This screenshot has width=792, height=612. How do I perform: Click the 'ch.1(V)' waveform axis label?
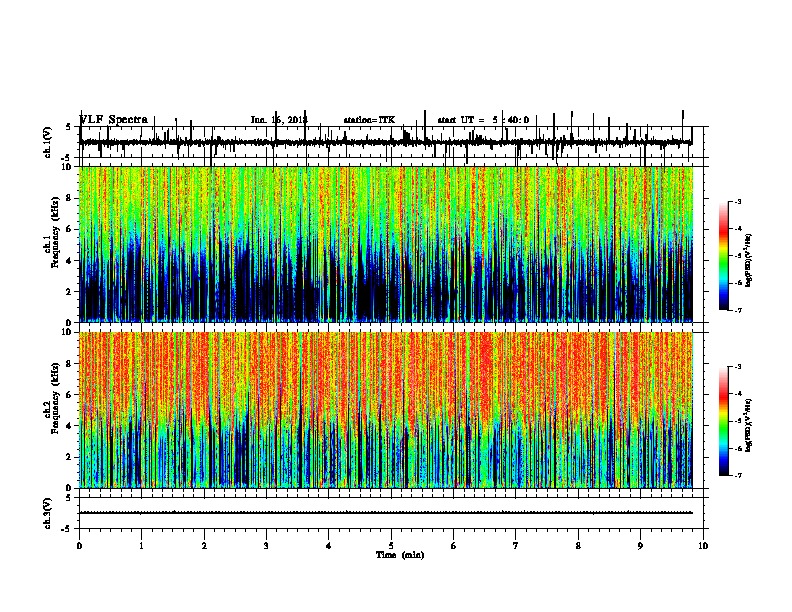coord(48,142)
